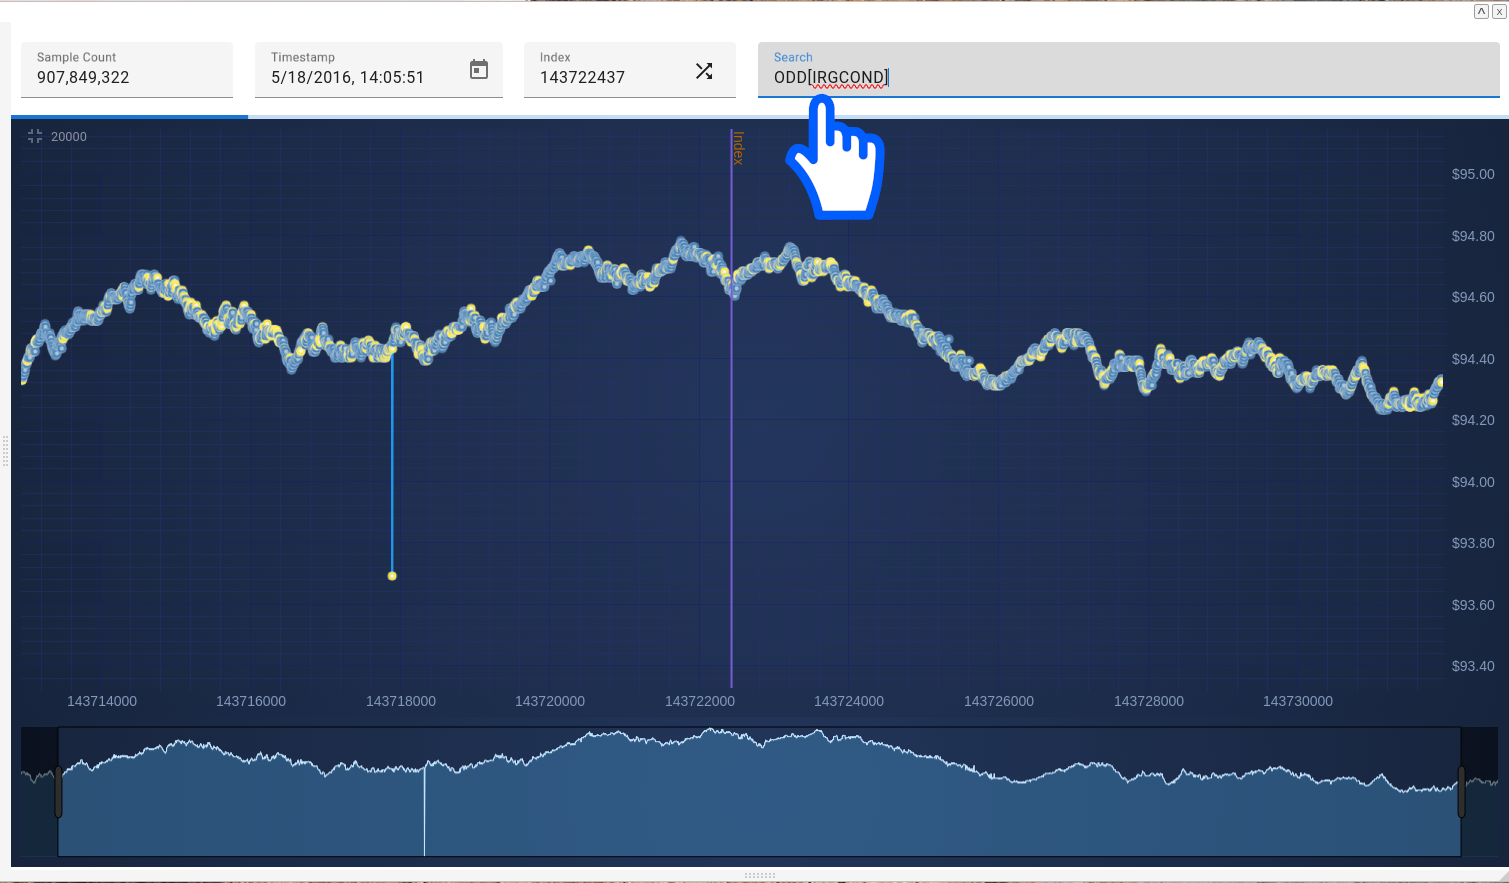This screenshot has width=1509, height=883.
Task: Click the 20000 zoom level label
Action: (x=69, y=137)
